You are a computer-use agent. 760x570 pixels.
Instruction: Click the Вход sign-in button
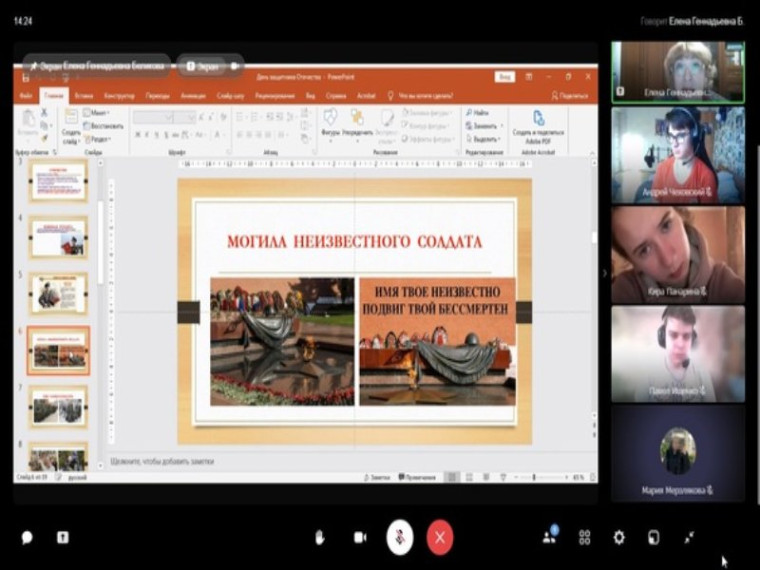tap(505, 77)
